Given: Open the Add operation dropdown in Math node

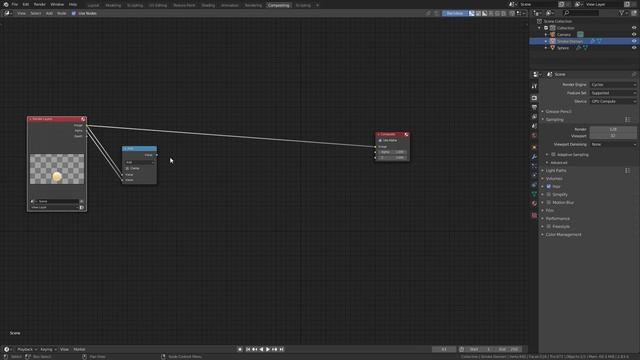Looking at the screenshot, I should pyautogui.click(x=140, y=162).
